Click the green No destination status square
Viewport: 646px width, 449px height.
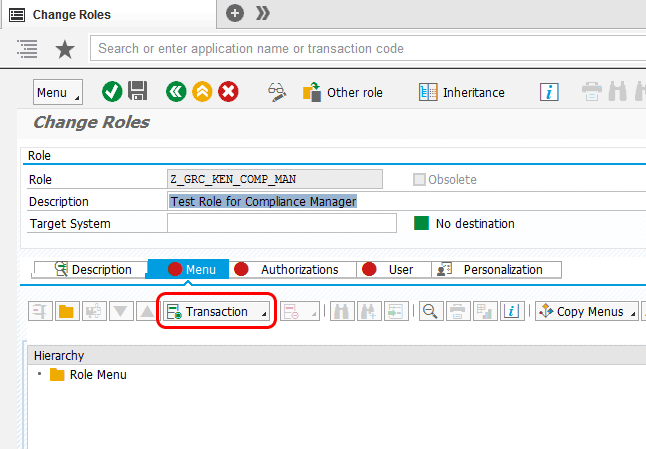click(421, 223)
